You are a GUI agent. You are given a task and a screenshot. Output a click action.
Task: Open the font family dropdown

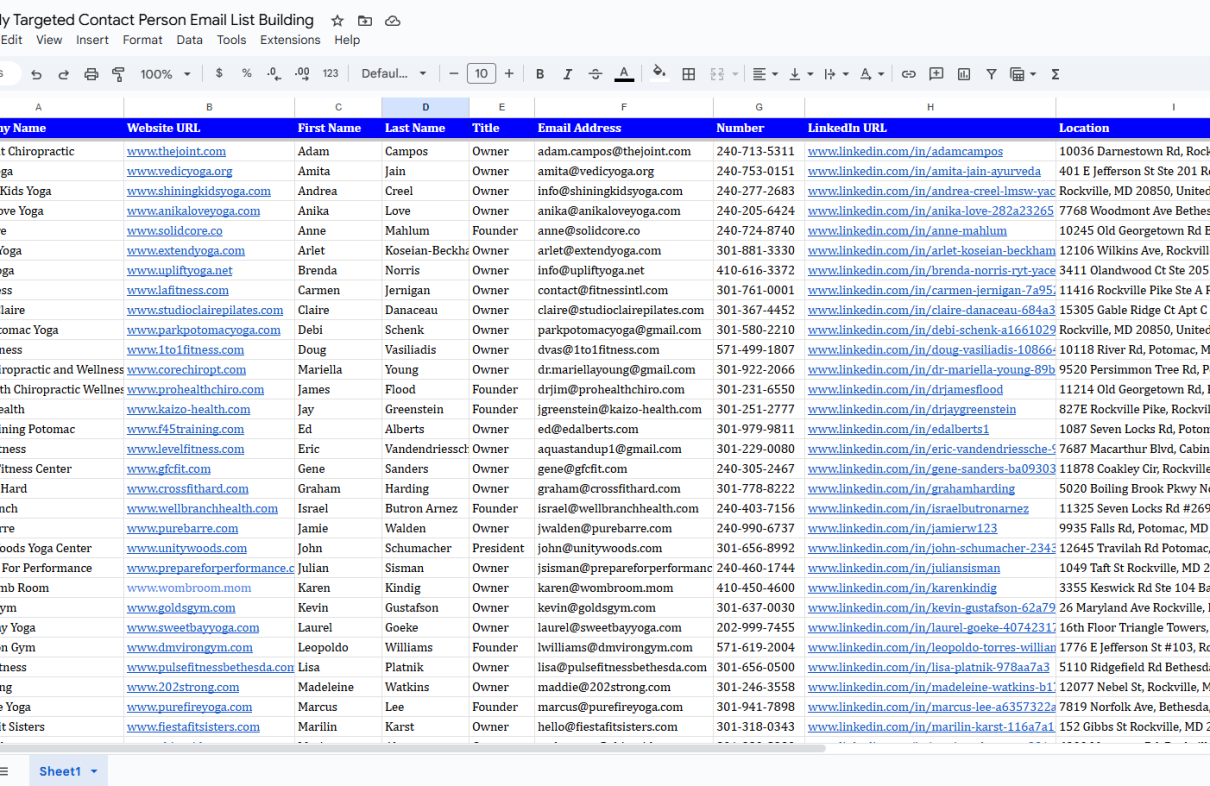pyautogui.click(x=394, y=73)
